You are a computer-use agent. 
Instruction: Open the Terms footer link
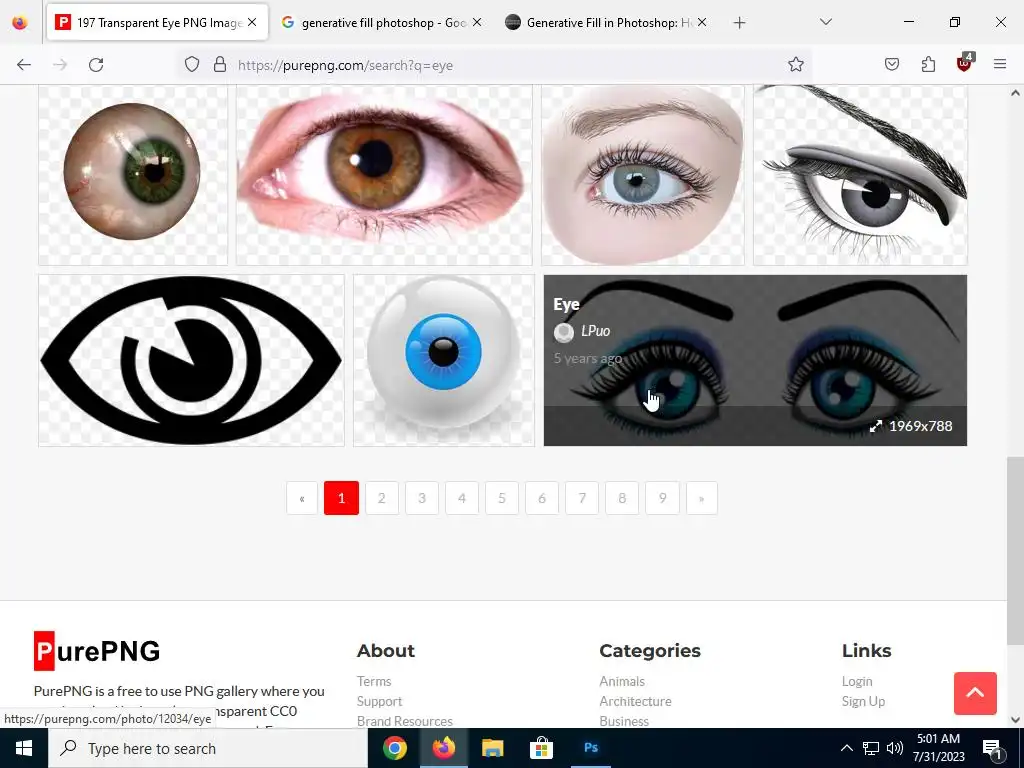tap(374, 681)
